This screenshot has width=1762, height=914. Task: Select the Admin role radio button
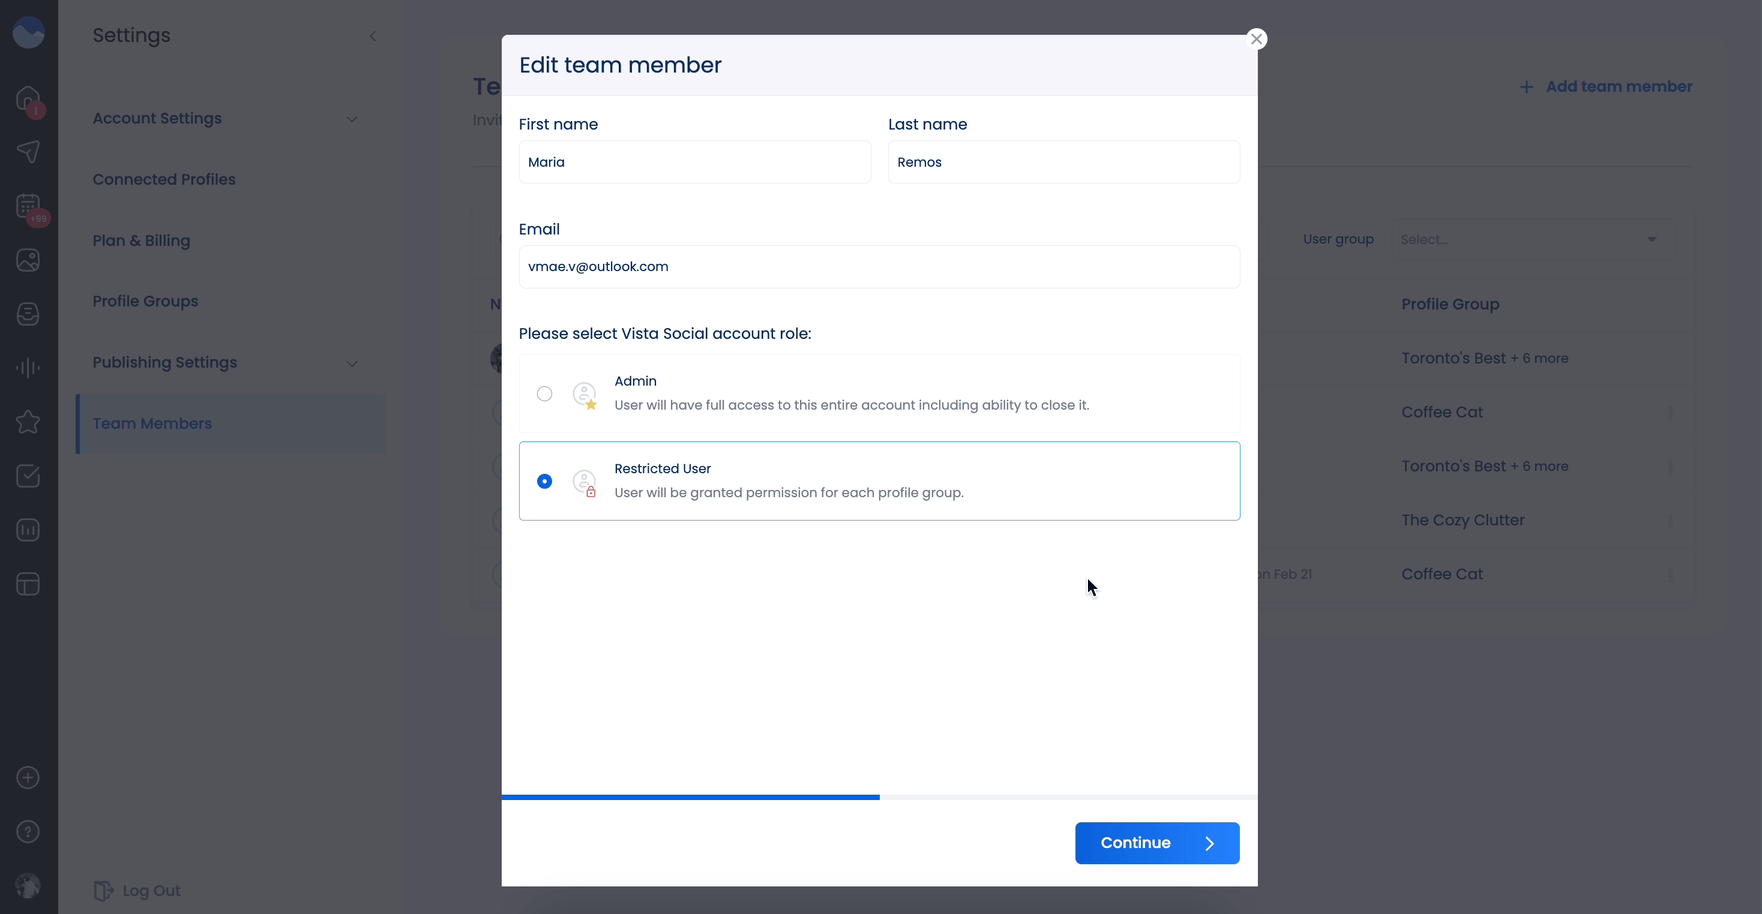(x=545, y=394)
